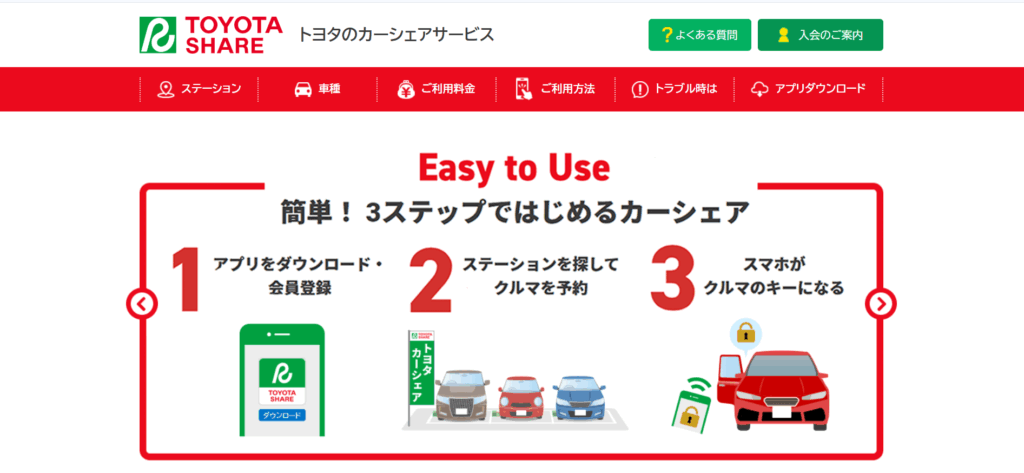Click blue ダウンロード button on phone illustration
This screenshot has width=1024, height=473.
click(x=283, y=415)
